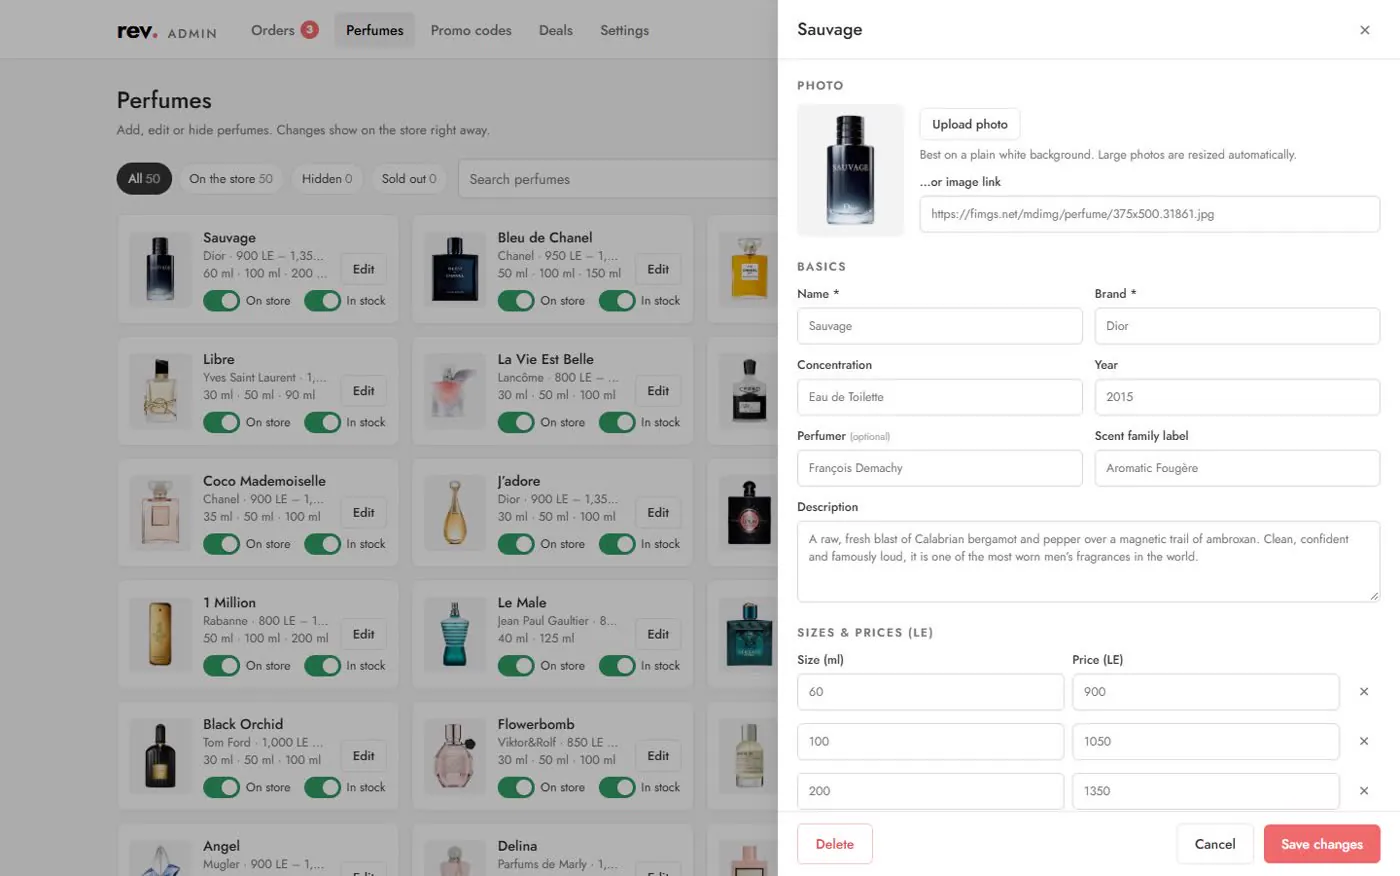
Task: Focus the Search perfumes field
Action: tap(618, 179)
